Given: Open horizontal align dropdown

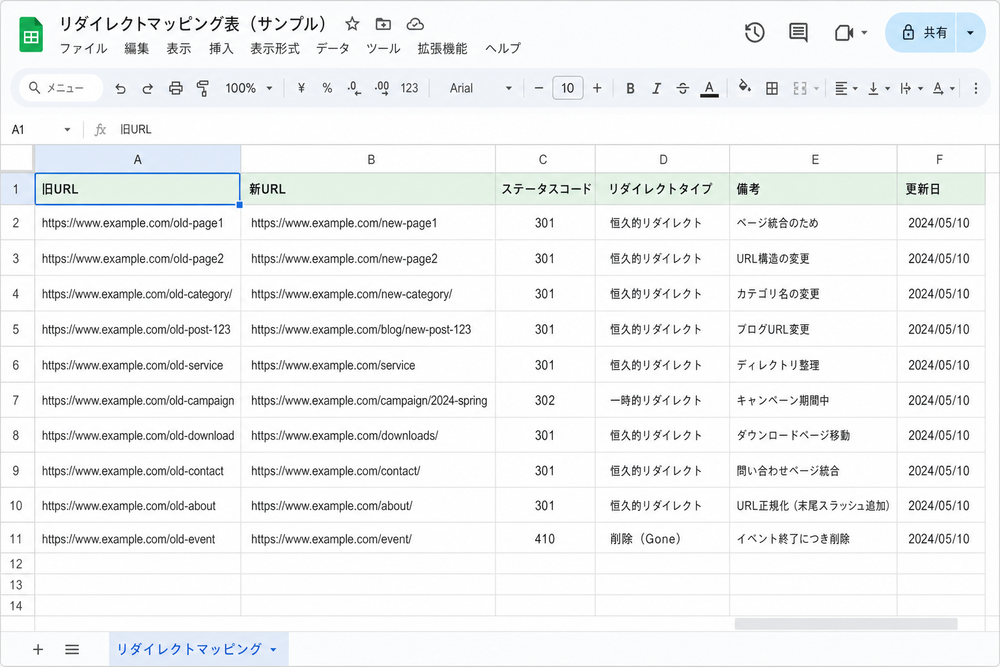Looking at the screenshot, I should [x=846, y=89].
